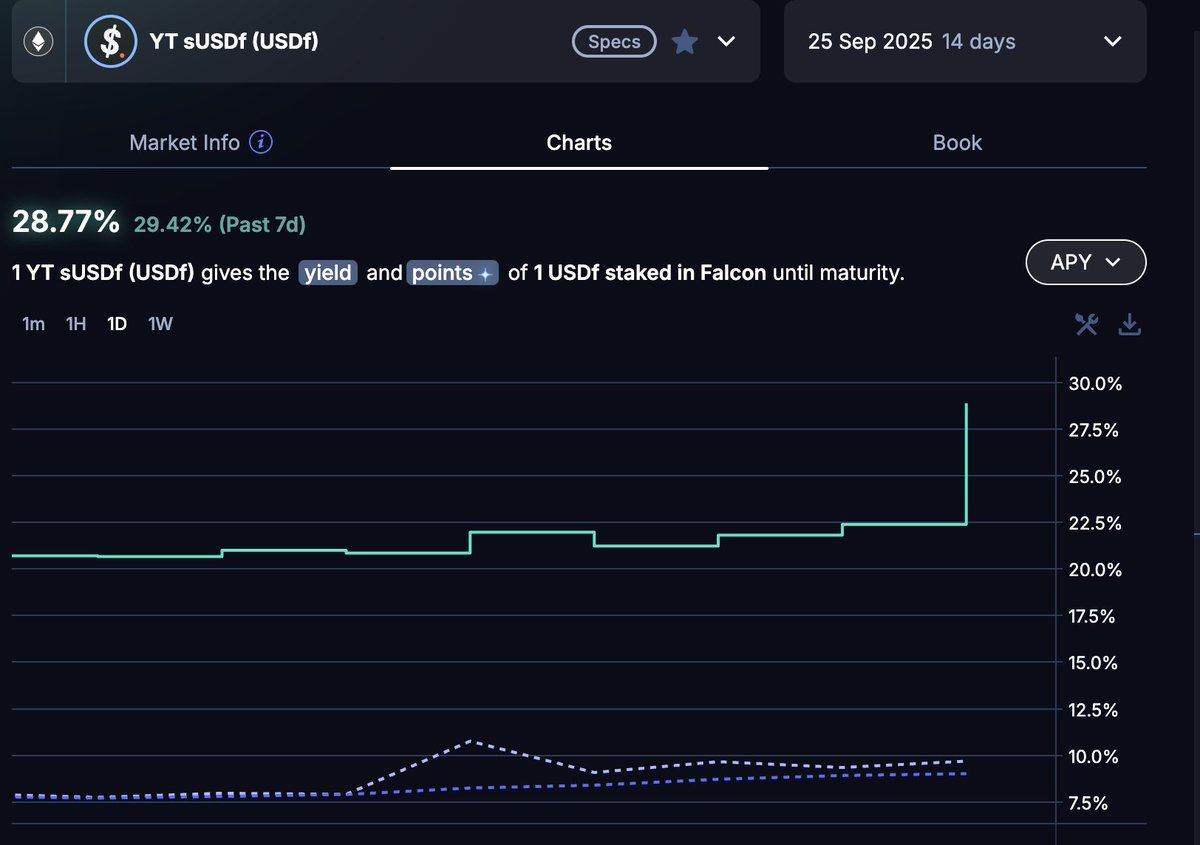Star the YT sUSDf market as favorite

684,42
